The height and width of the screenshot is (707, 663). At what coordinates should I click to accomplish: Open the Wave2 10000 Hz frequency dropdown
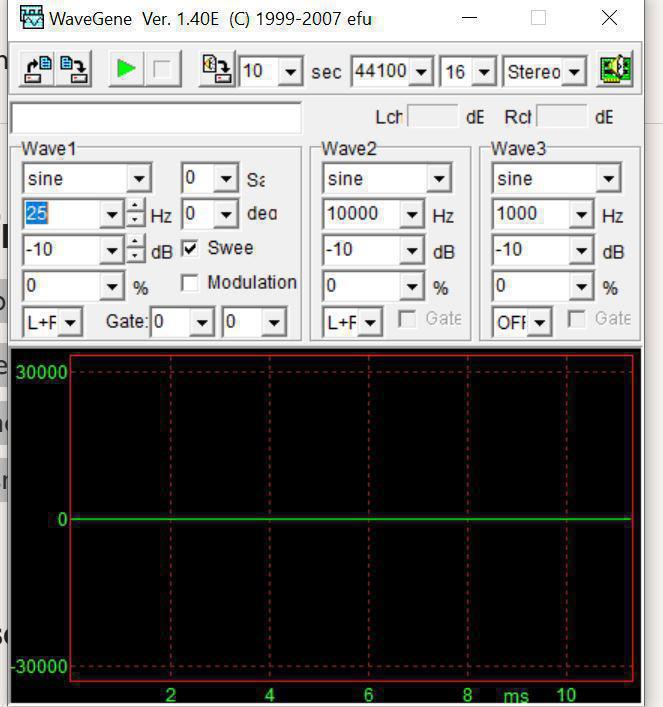tap(411, 215)
